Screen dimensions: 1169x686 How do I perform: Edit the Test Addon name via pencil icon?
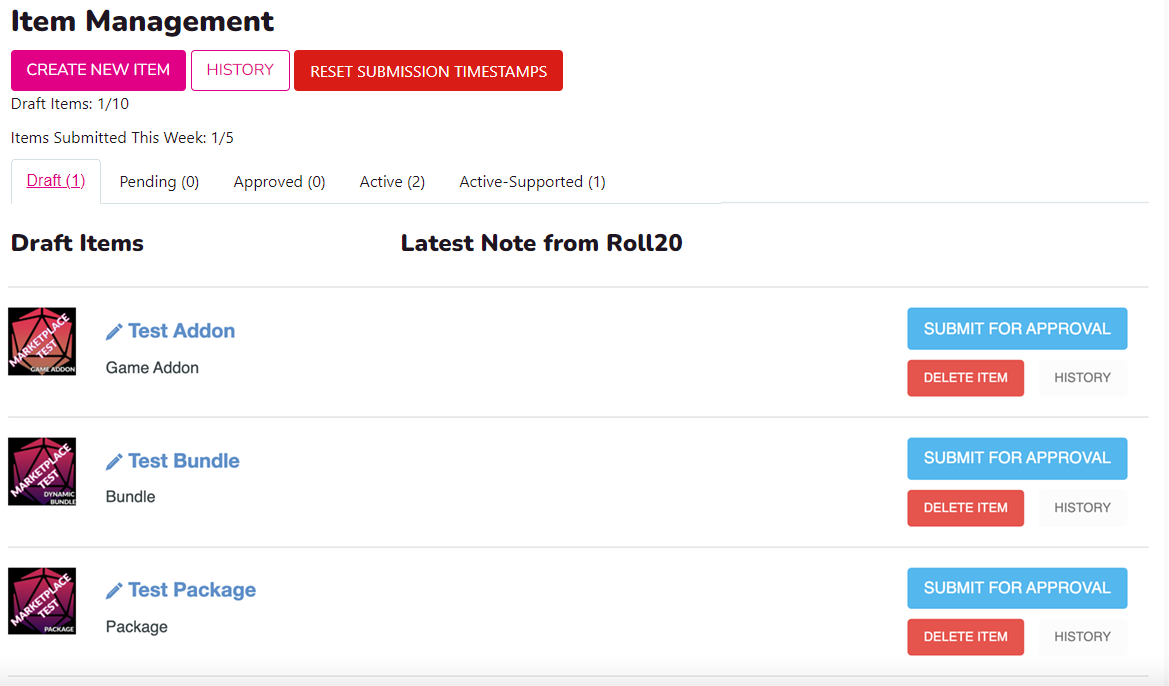114,330
